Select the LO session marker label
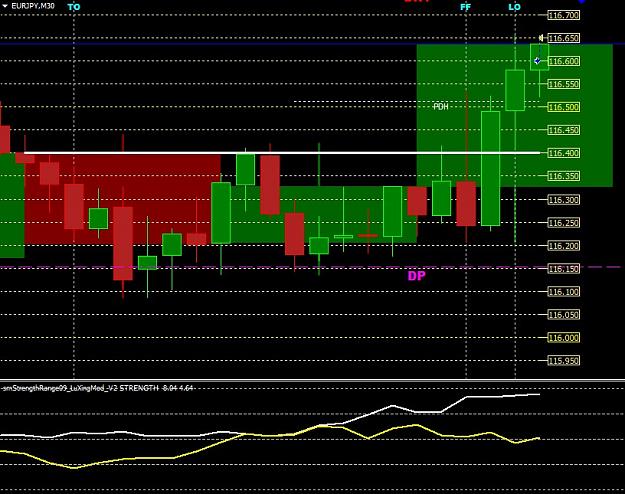 tap(515, 7)
